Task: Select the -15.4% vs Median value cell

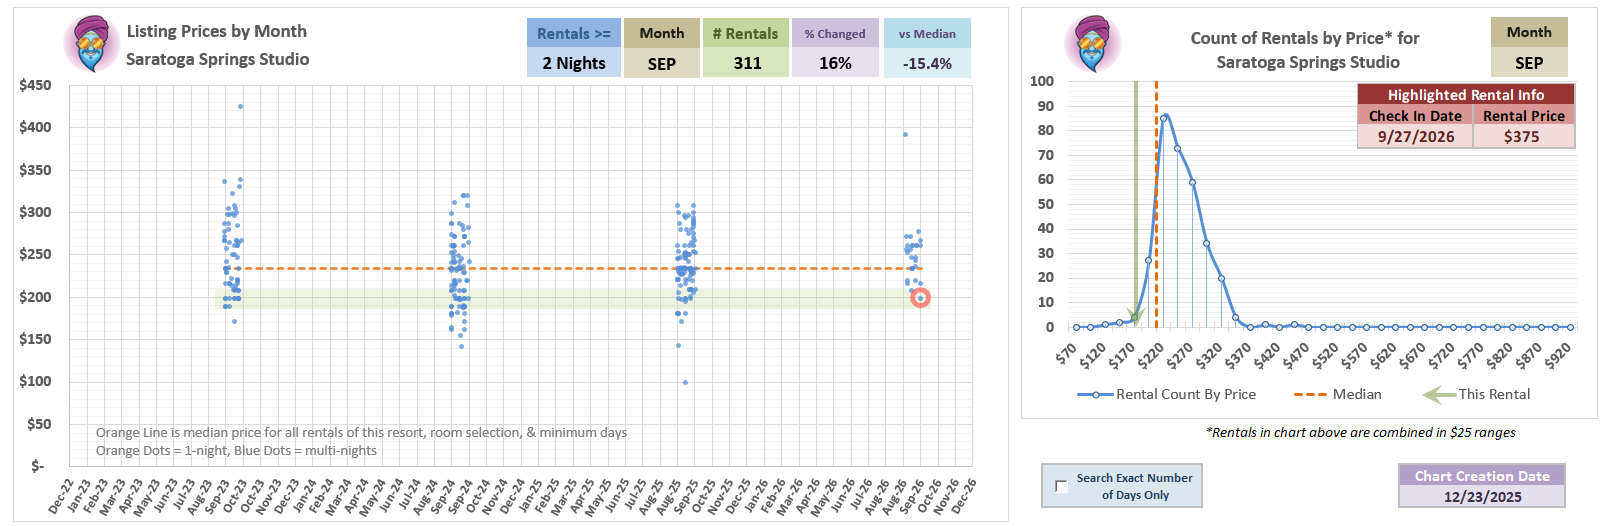Action: [x=926, y=63]
